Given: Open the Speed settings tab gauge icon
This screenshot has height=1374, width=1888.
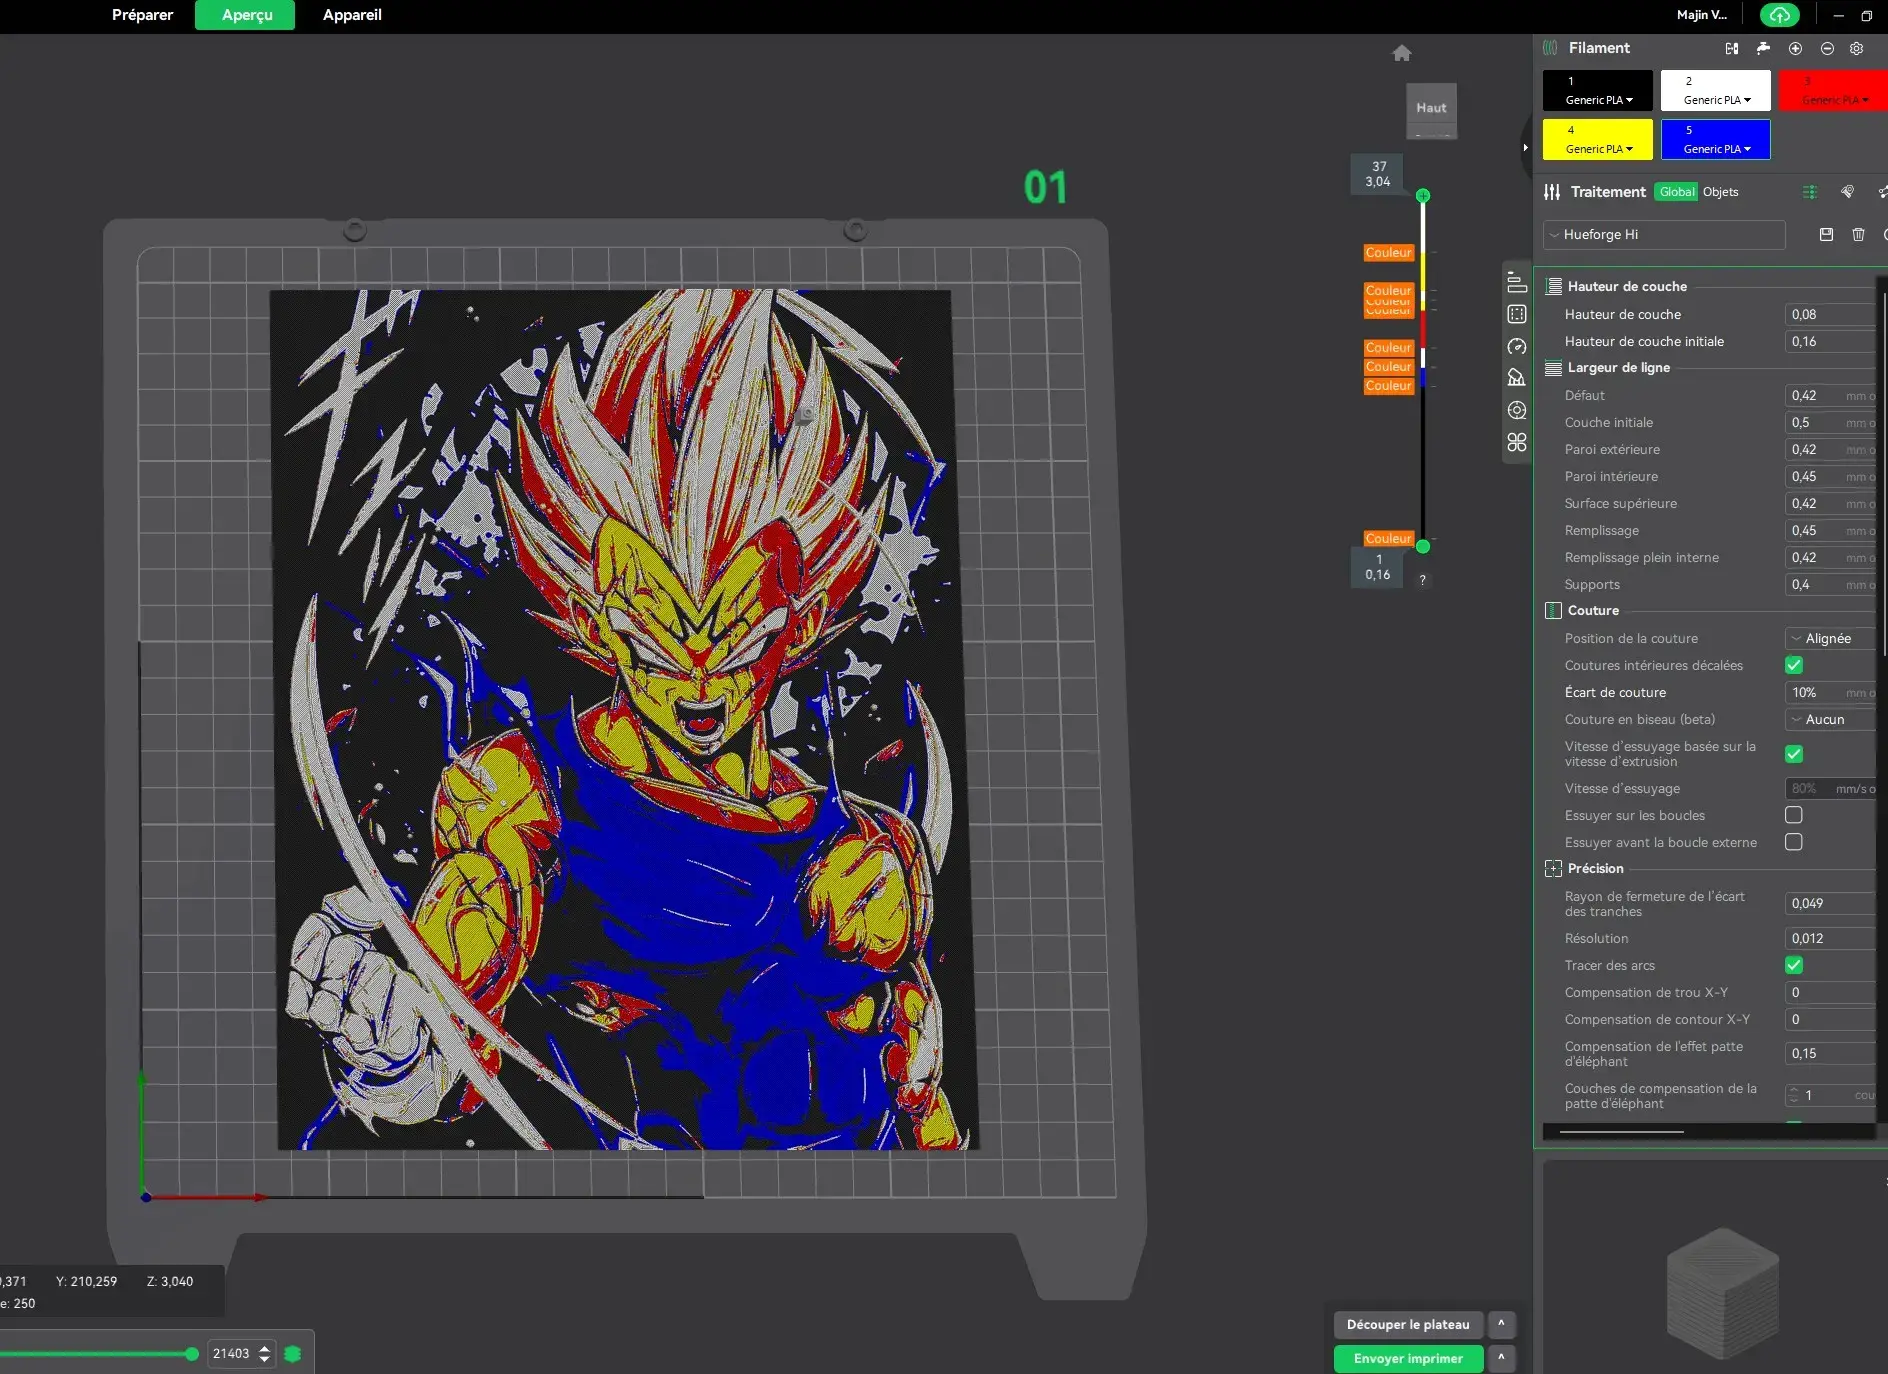Looking at the screenshot, I should pos(1517,347).
